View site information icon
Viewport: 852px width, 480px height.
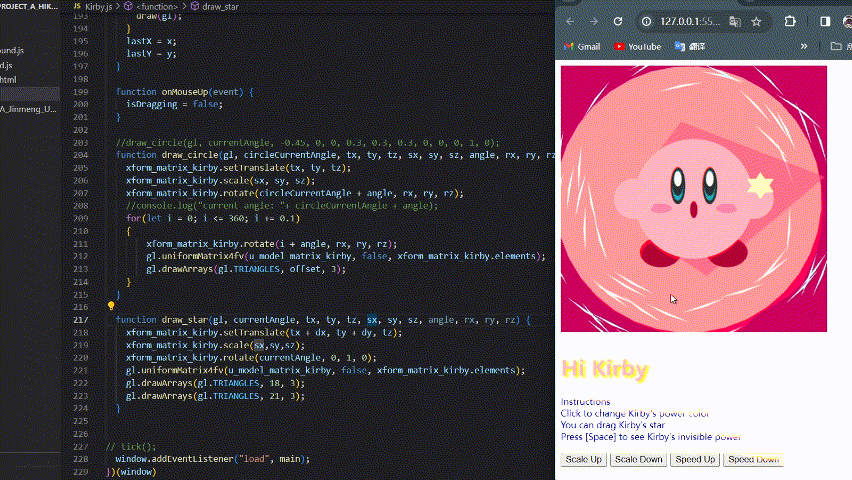646,22
